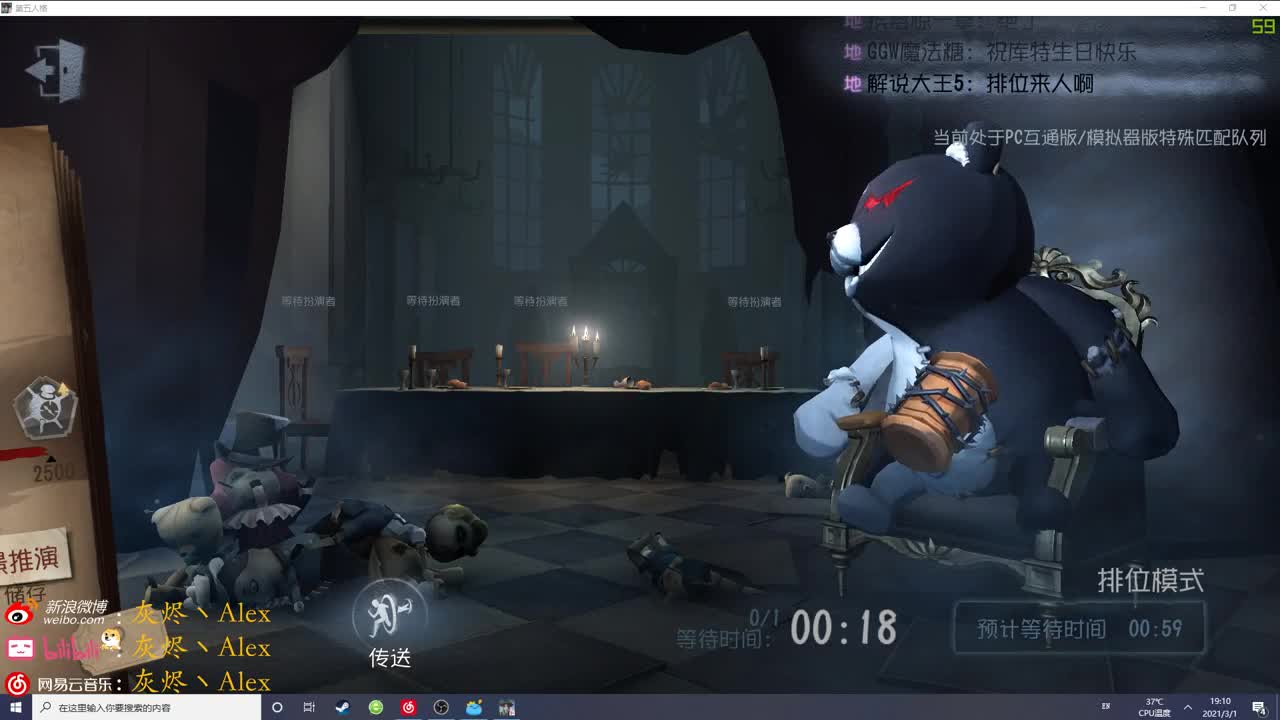Focus the taskbar search box
Screen dimensions: 1280x720
pos(146,707)
